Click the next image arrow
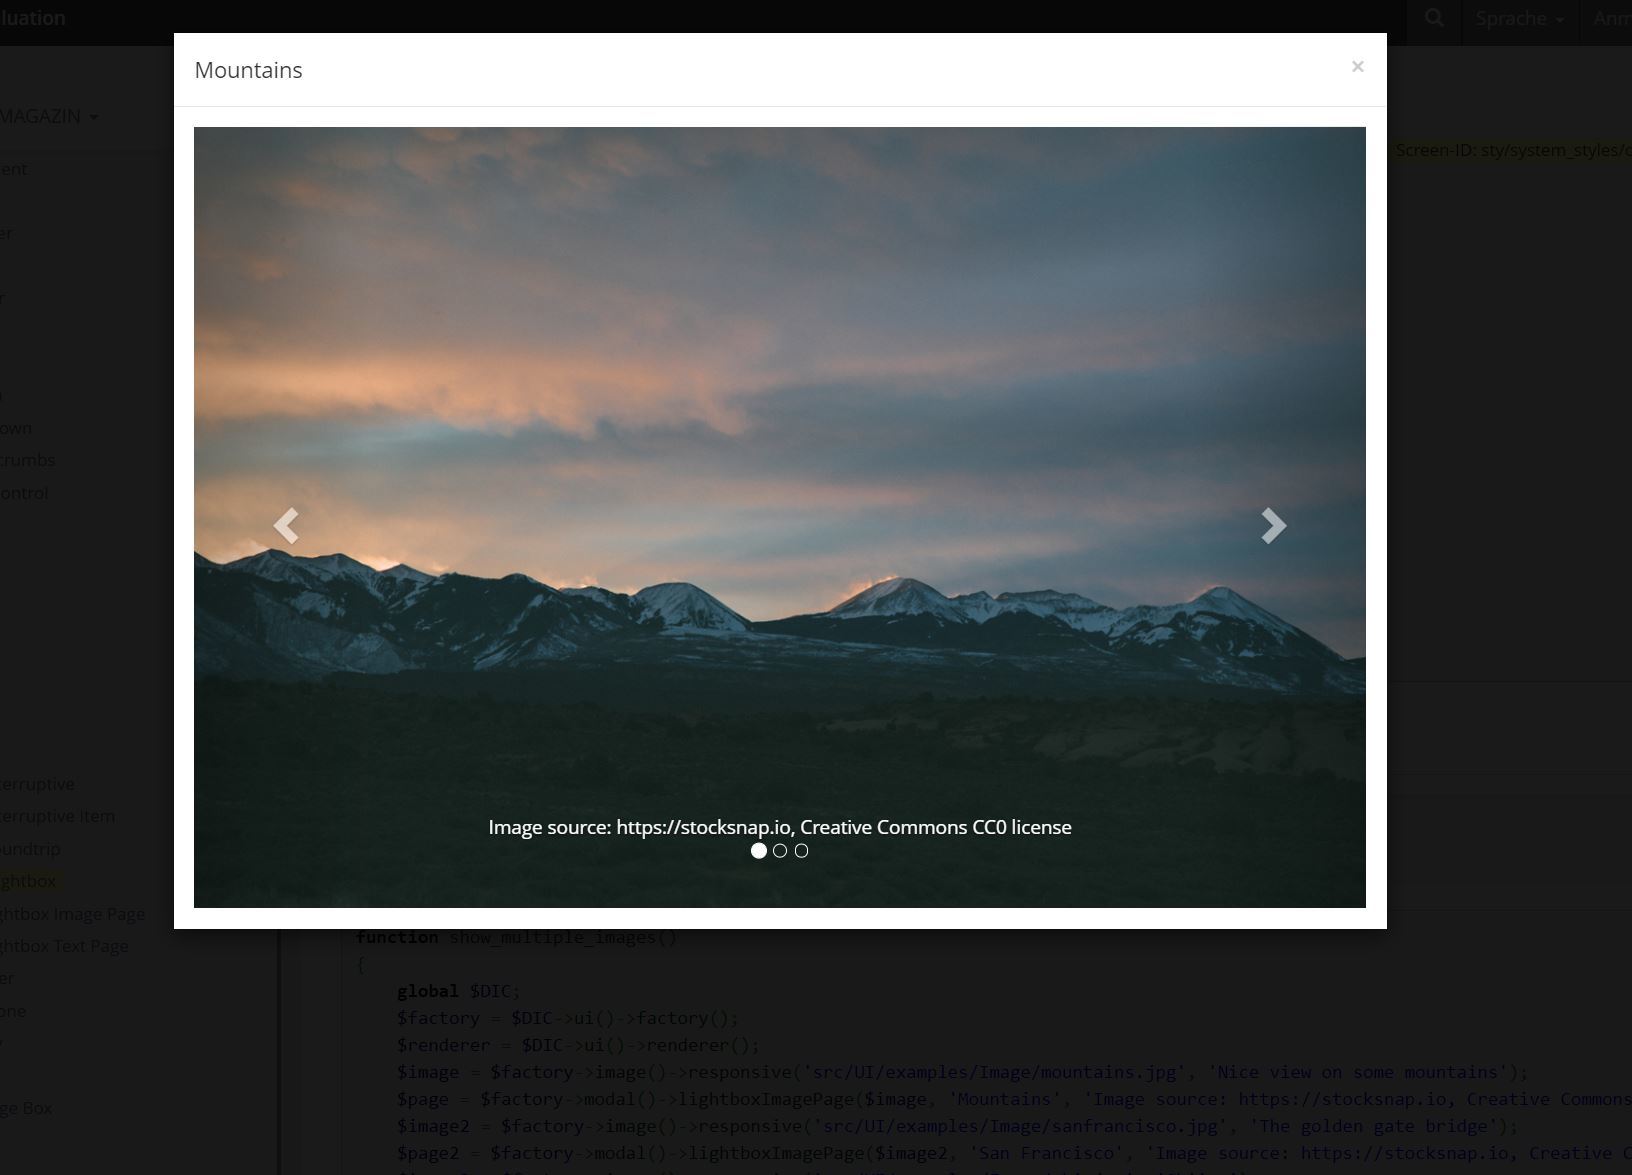The height and width of the screenshot is (1175, 1632). (x=1273, y=525)
